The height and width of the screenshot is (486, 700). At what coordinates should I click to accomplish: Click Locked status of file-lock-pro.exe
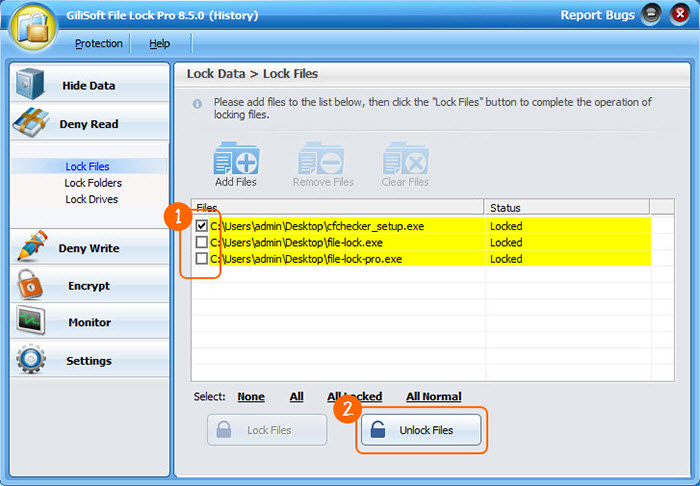506,259
